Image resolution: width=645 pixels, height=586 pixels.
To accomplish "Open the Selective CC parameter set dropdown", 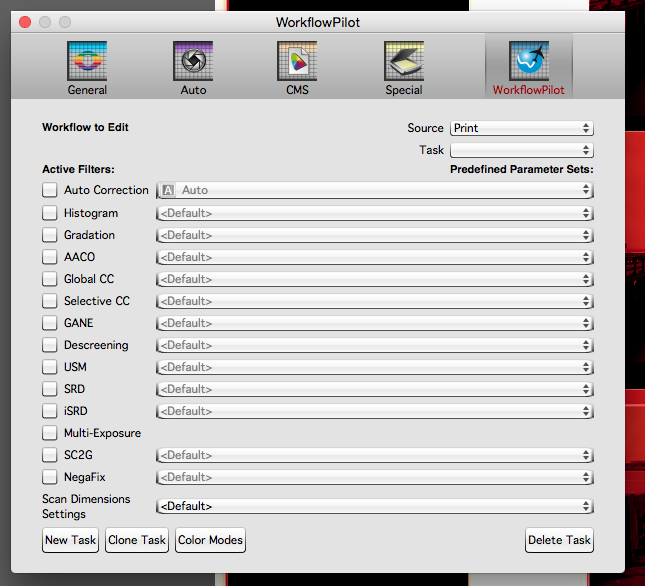I will pos(374,301).
